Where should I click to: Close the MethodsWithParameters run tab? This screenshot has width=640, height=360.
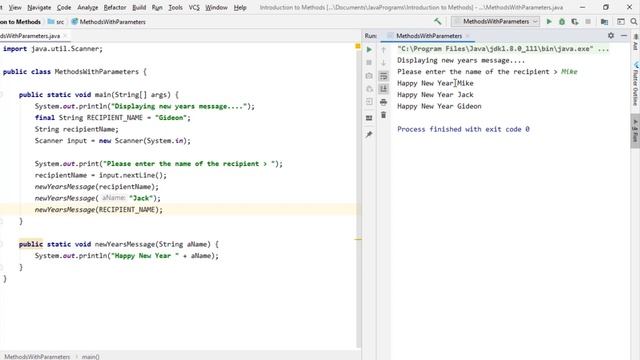pos(467,36)
